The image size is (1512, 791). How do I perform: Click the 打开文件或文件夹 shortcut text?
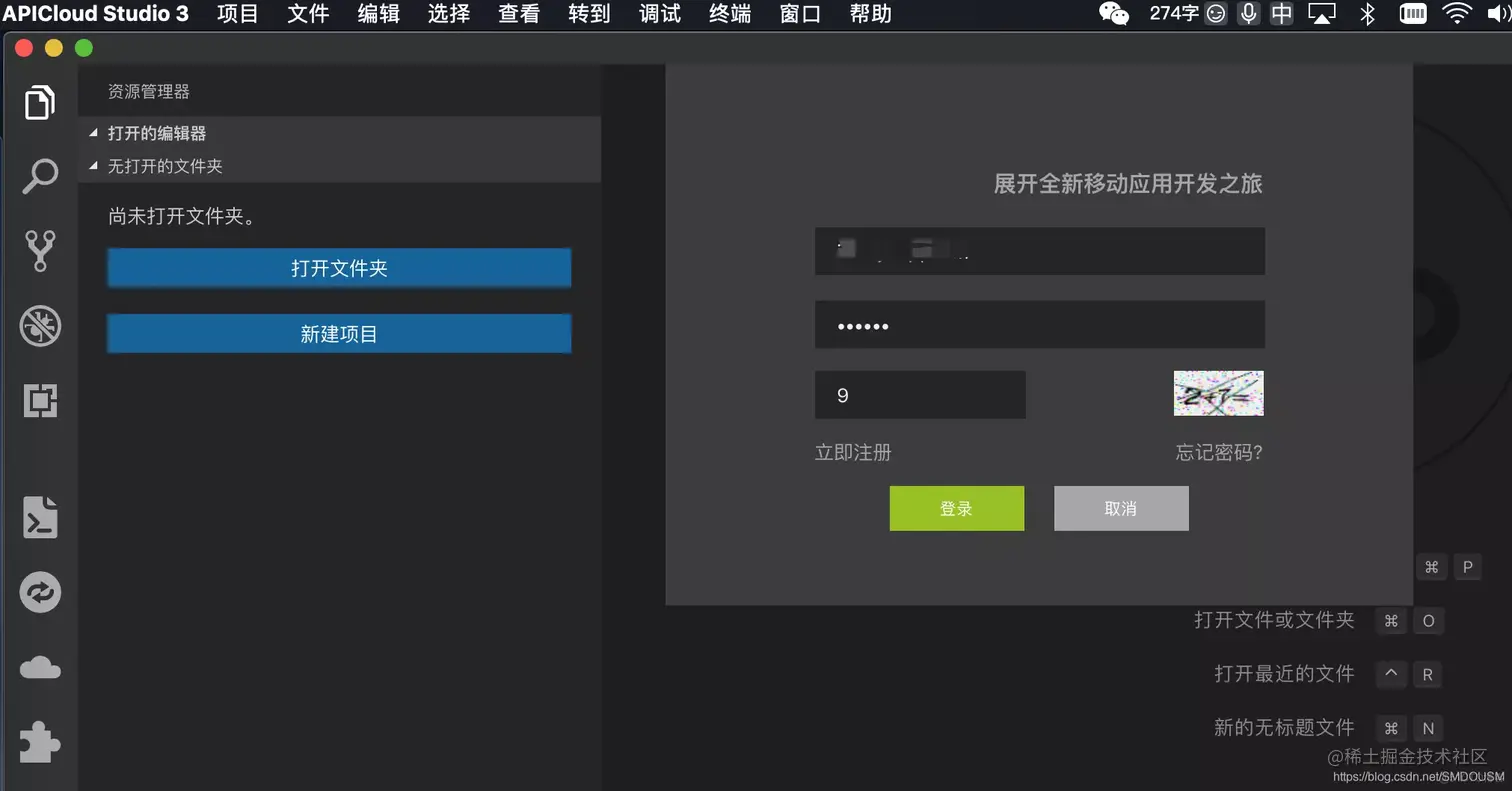(1274, 620)
